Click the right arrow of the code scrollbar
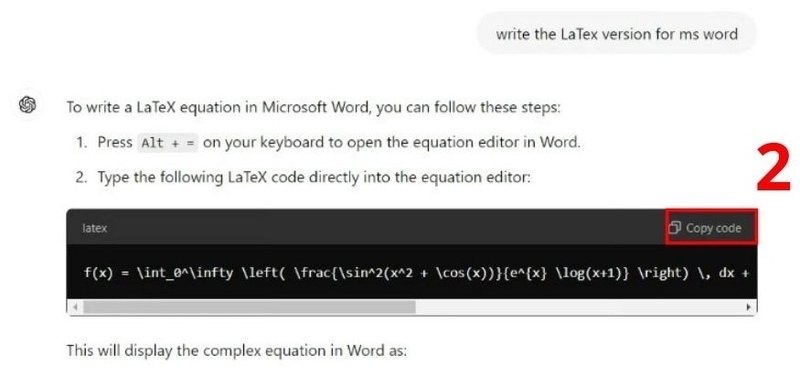The height and width of the screenshot is (377, 800). pyautogui.click(x=748, y=307)
